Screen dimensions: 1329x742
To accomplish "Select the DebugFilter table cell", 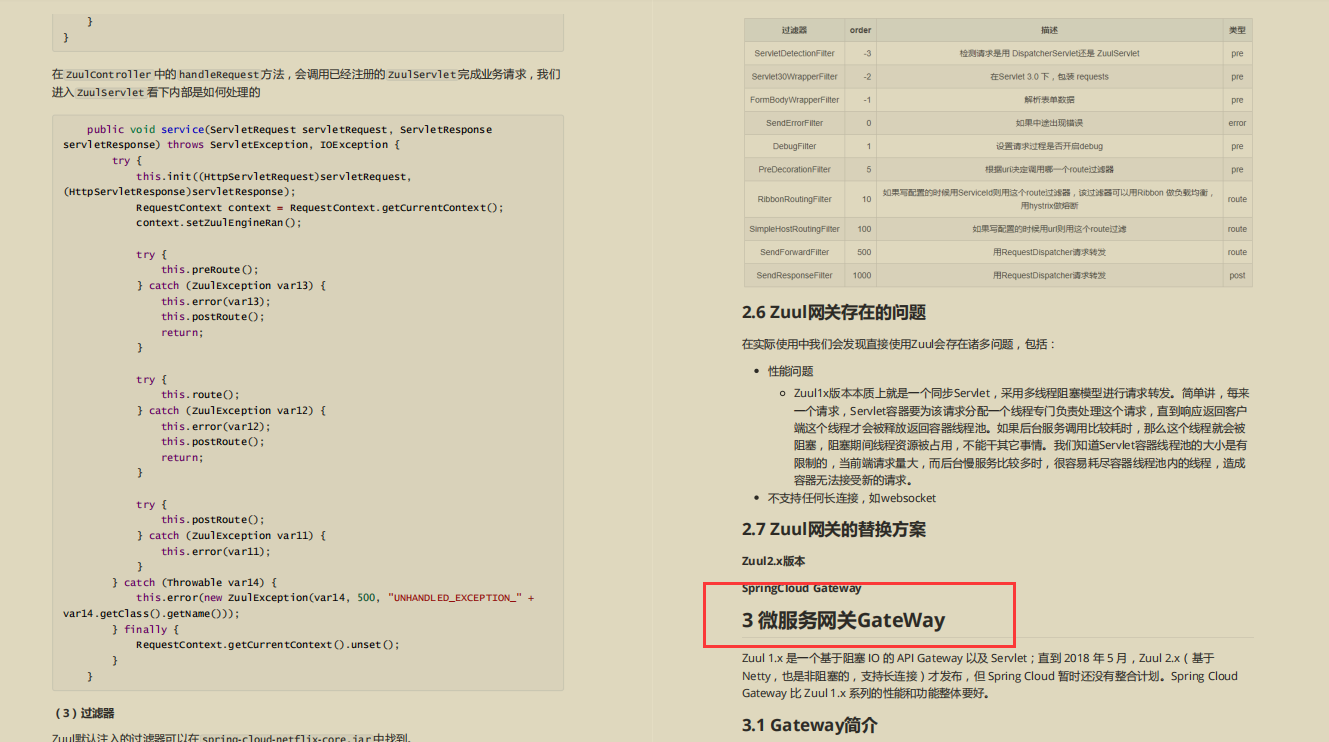I will coord(794,146).
